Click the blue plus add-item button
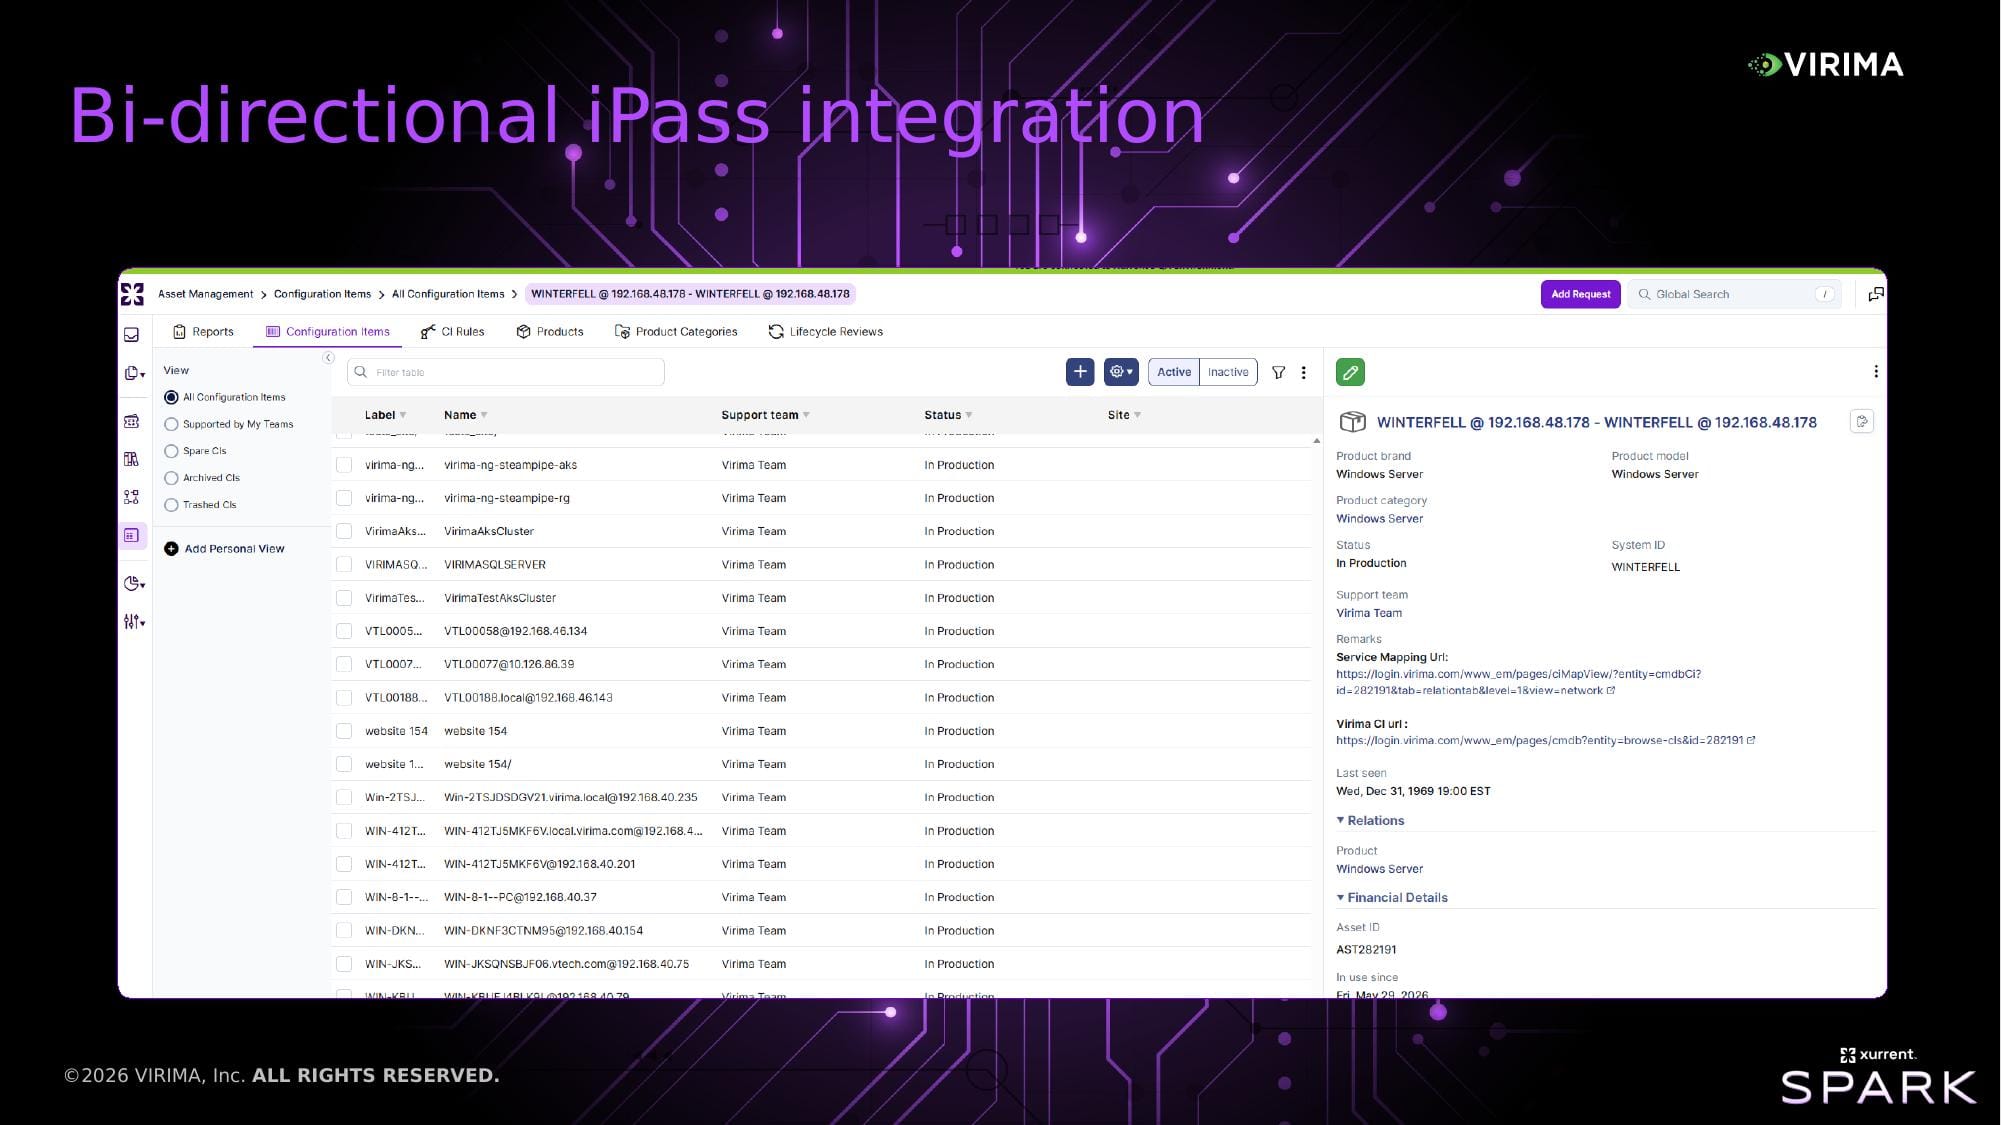 click(x=1080, y=372)
